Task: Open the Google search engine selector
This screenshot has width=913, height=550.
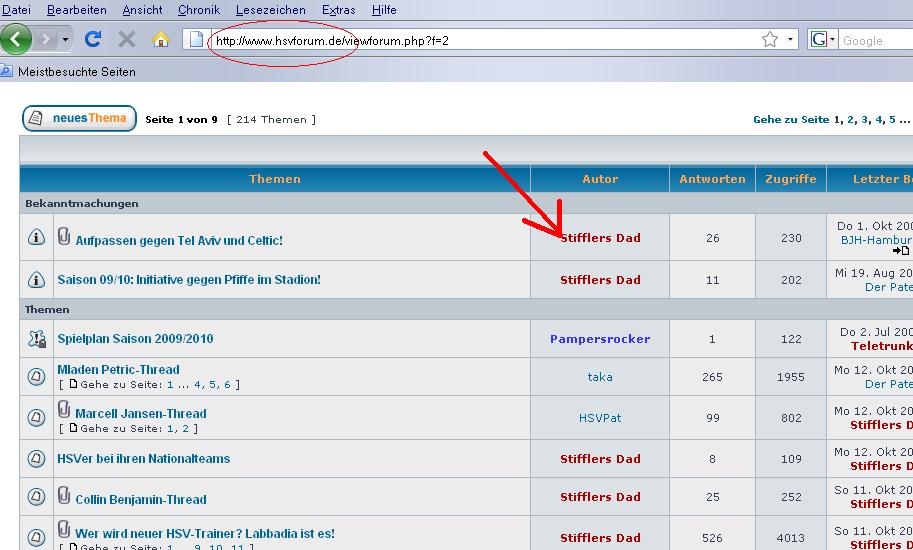Action: (x=822, y=40)
